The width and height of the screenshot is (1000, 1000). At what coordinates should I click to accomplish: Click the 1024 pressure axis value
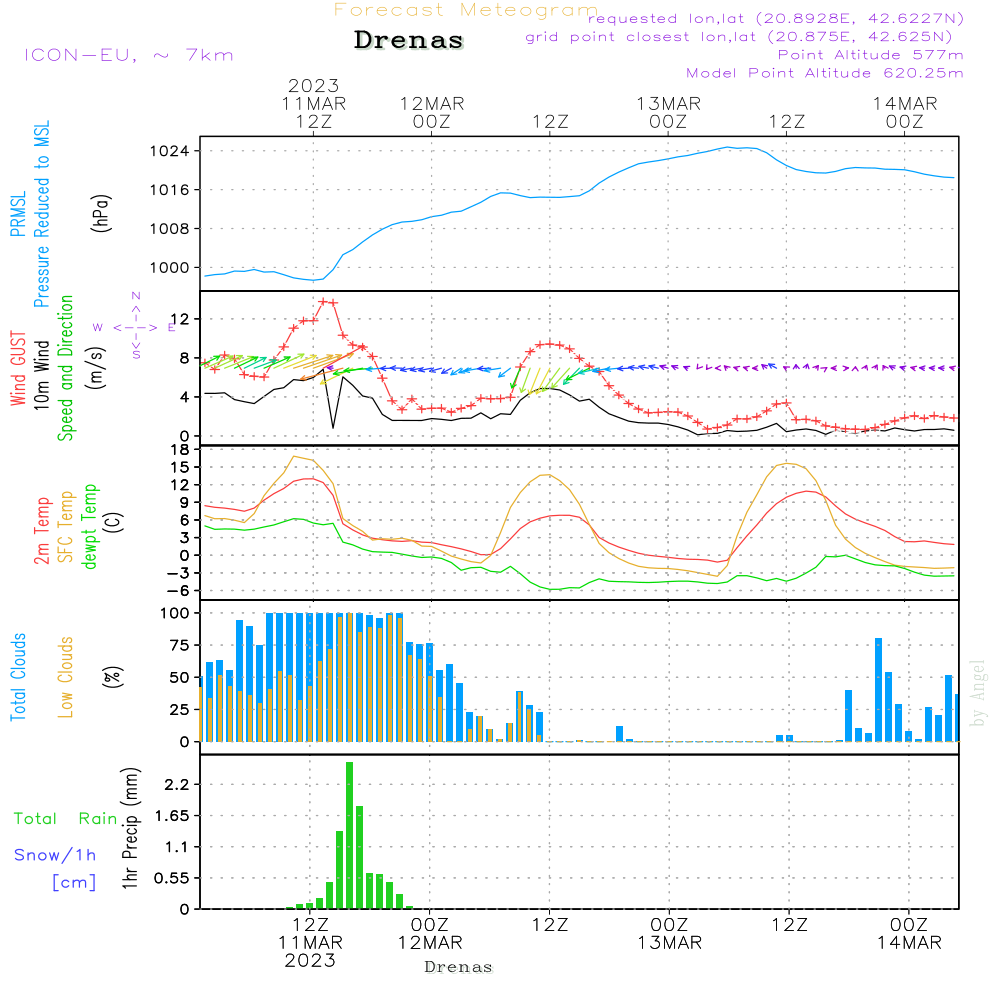(x=170, y=151)
